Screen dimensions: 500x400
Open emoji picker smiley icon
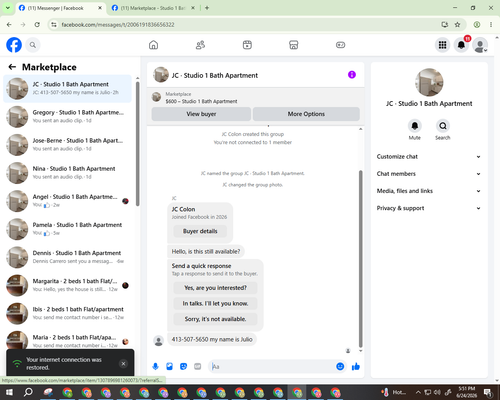click(x=340, y=367)
